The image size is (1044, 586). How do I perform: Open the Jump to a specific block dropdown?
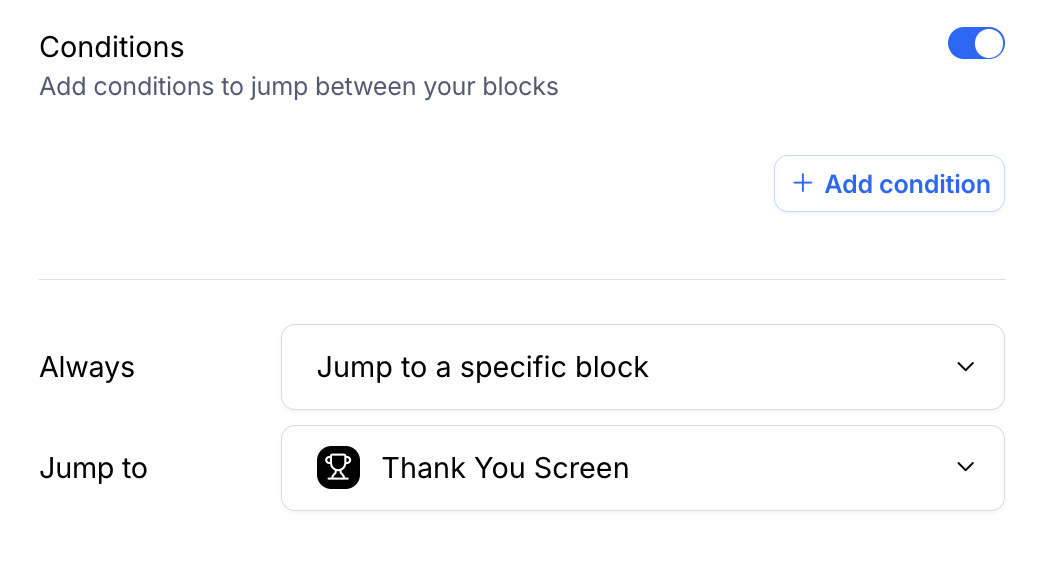(x=642, y=367)
